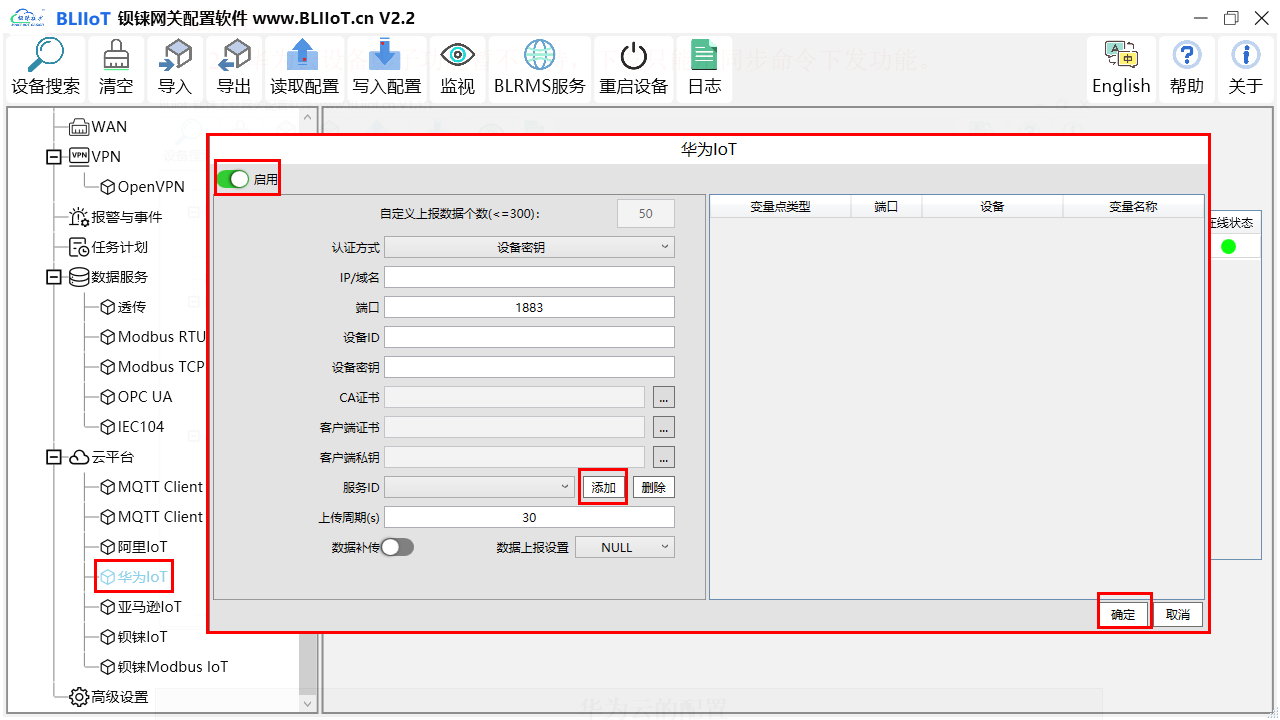This screenshot has width=1280, height=720.
Task: Select WAN in the tree
Action: click(98, 127)
